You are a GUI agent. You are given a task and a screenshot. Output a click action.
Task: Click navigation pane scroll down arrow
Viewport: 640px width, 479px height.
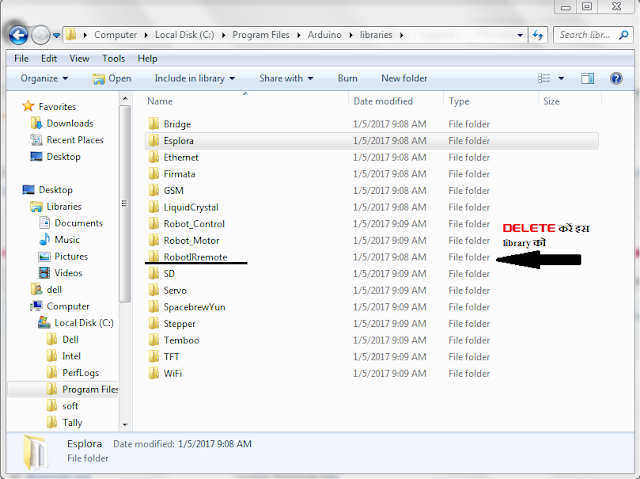pyautogui.click(x=125, y=425)
